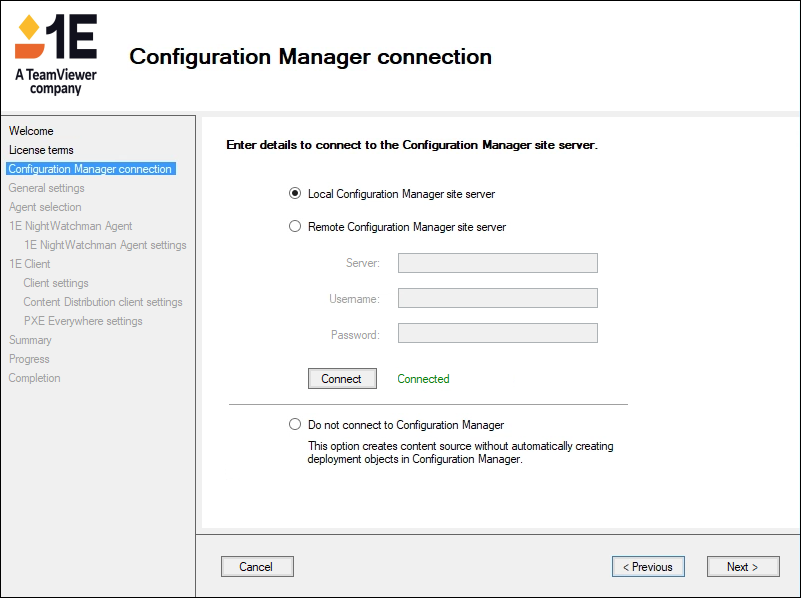Select Content Distribution client settings
Image resolution: width=801 pixels, height=598 pixels.
tap(103, 302)
